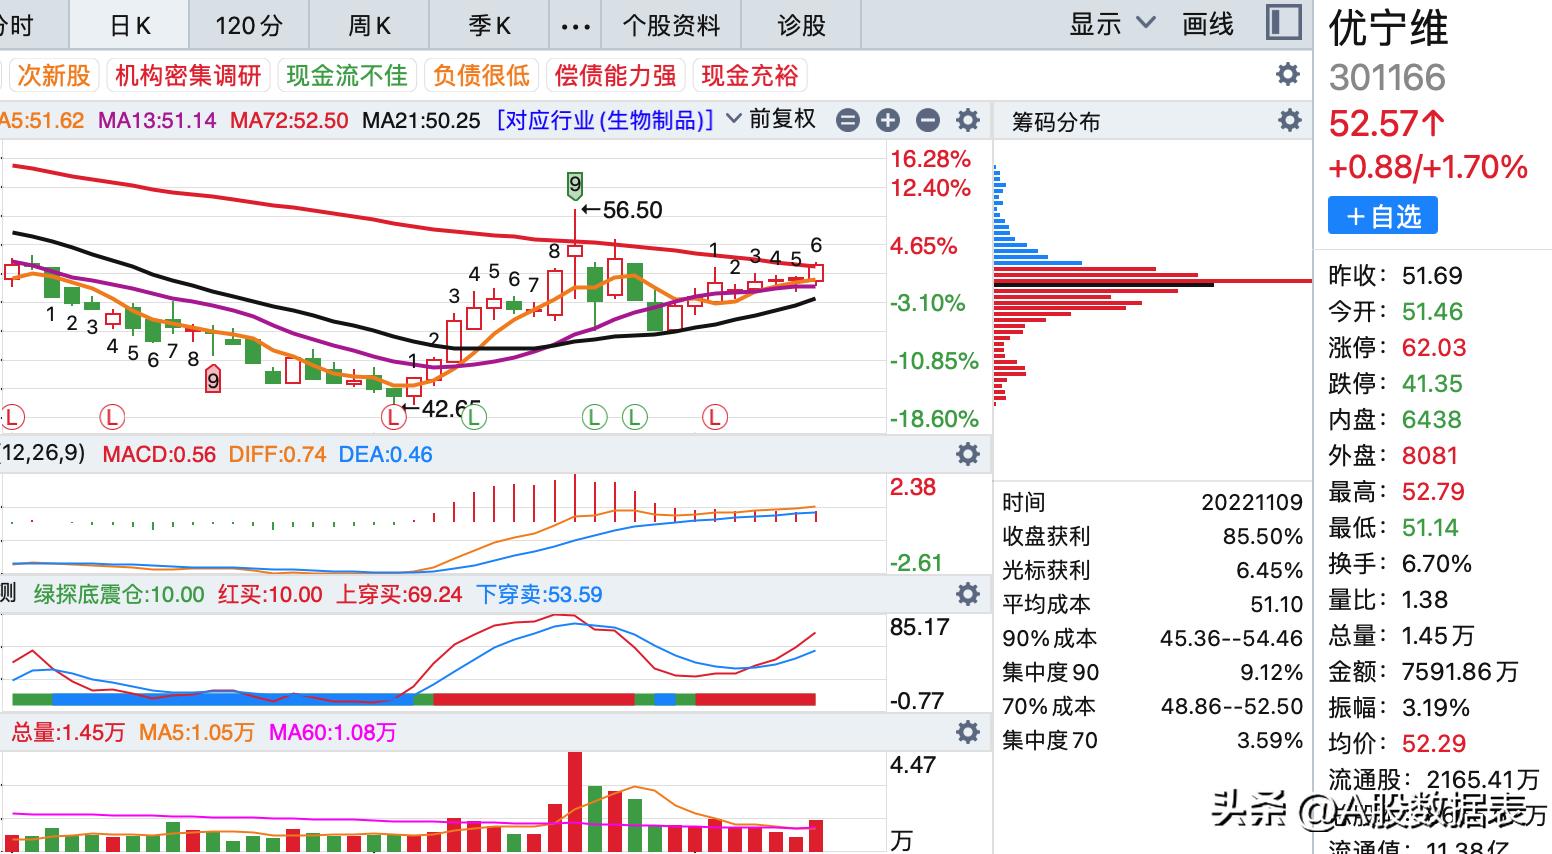Click the stock code 301166
The width and height of the screenshot is (1552, 854).
pos(1387,78)
